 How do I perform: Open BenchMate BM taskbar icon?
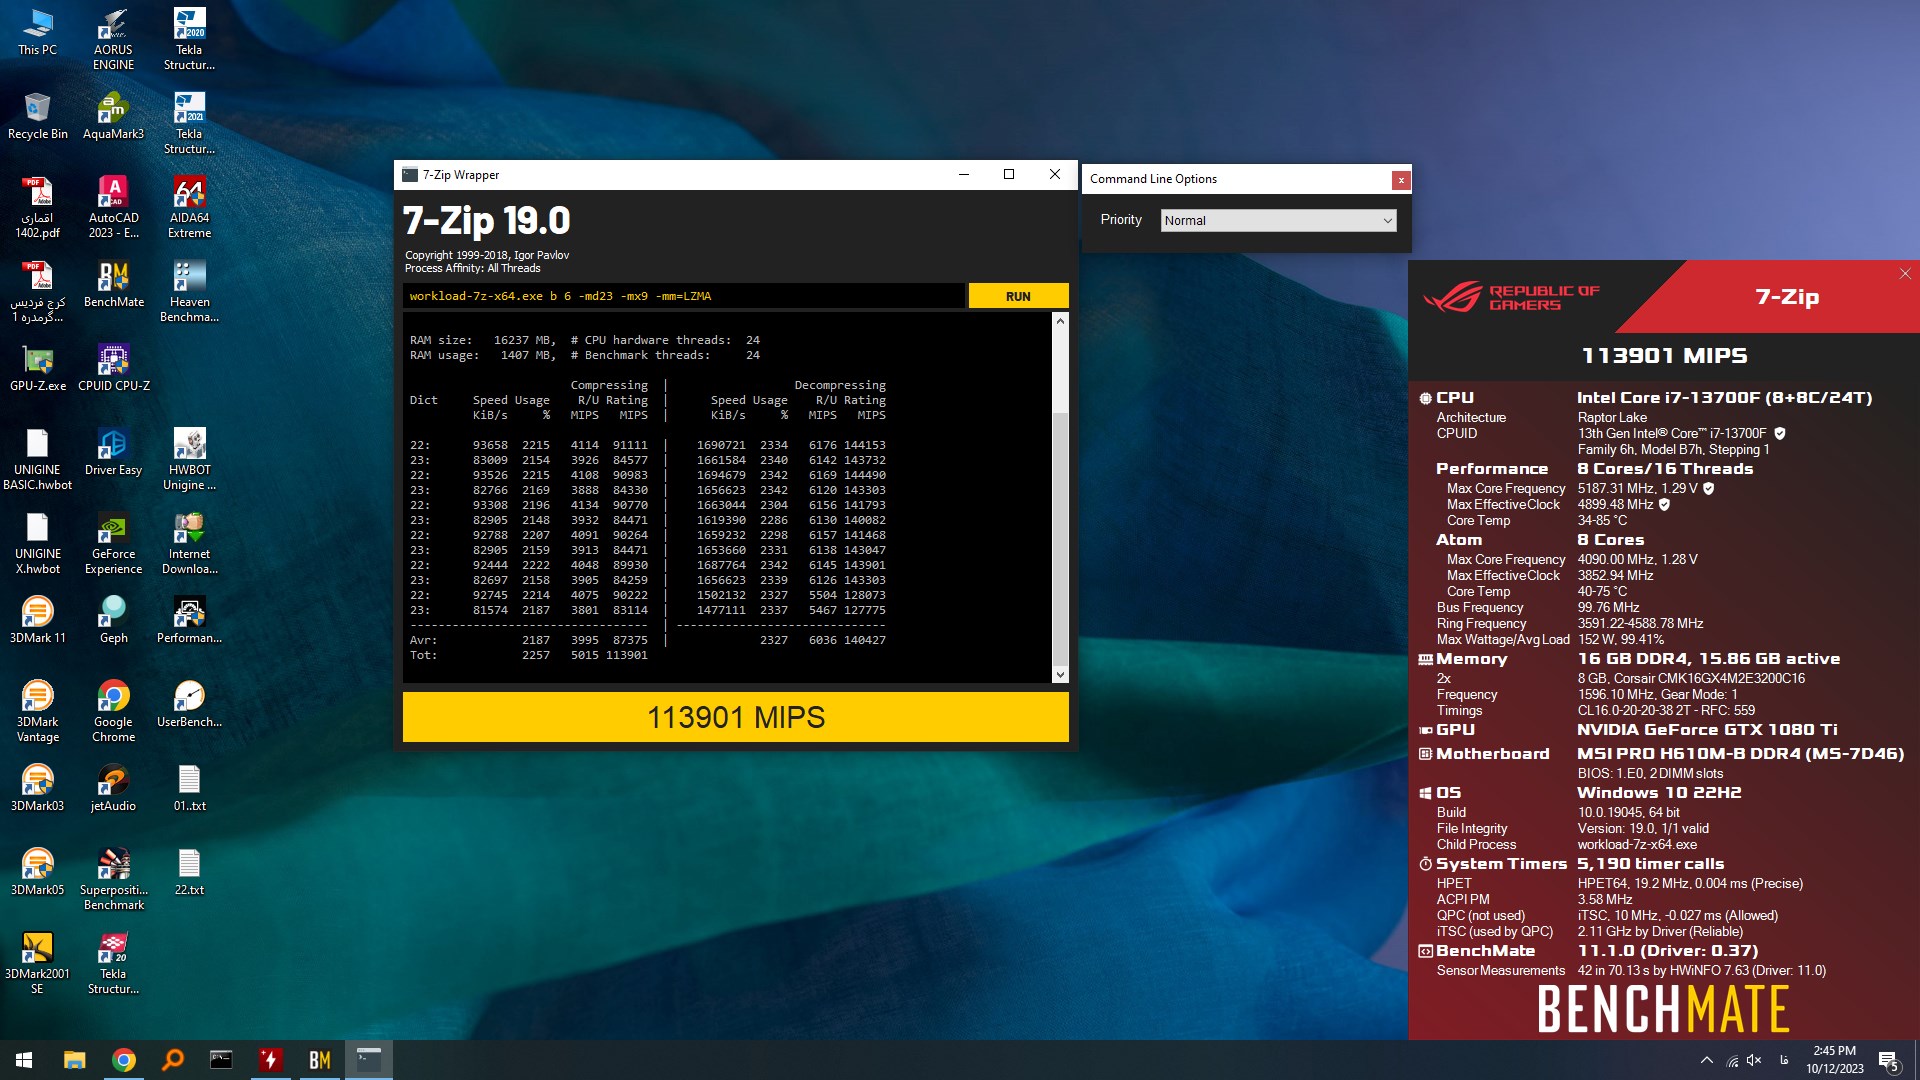pyautogui.click(x=319, y=1060)
